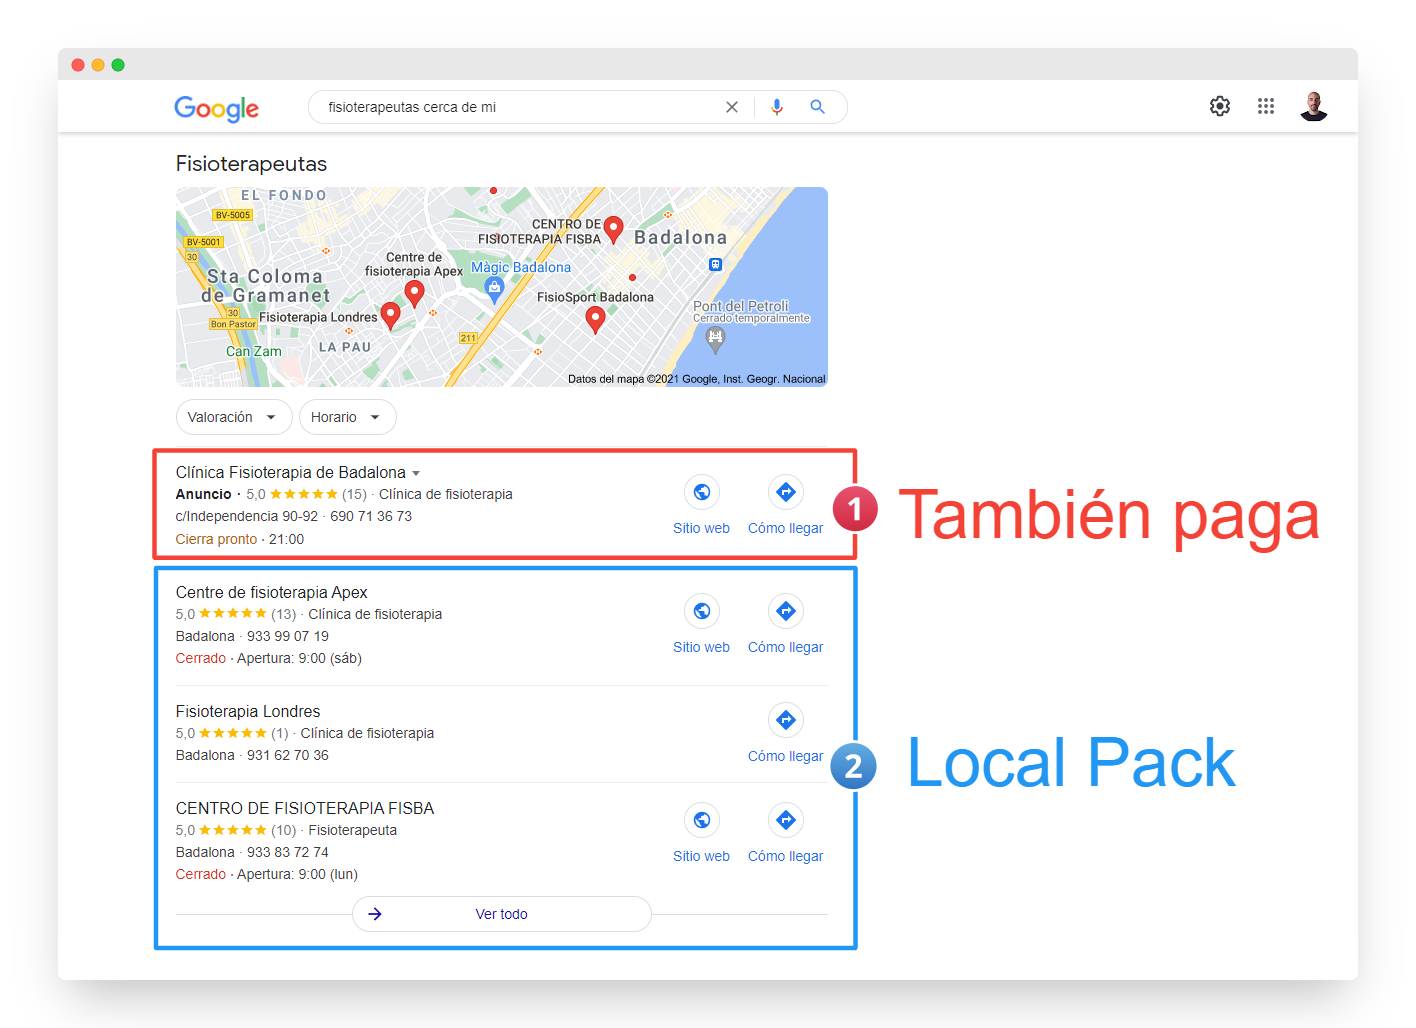Click address c/Independencia 90-92
Viewport: 1416px width, 1028px height.
tap(247, 516)
